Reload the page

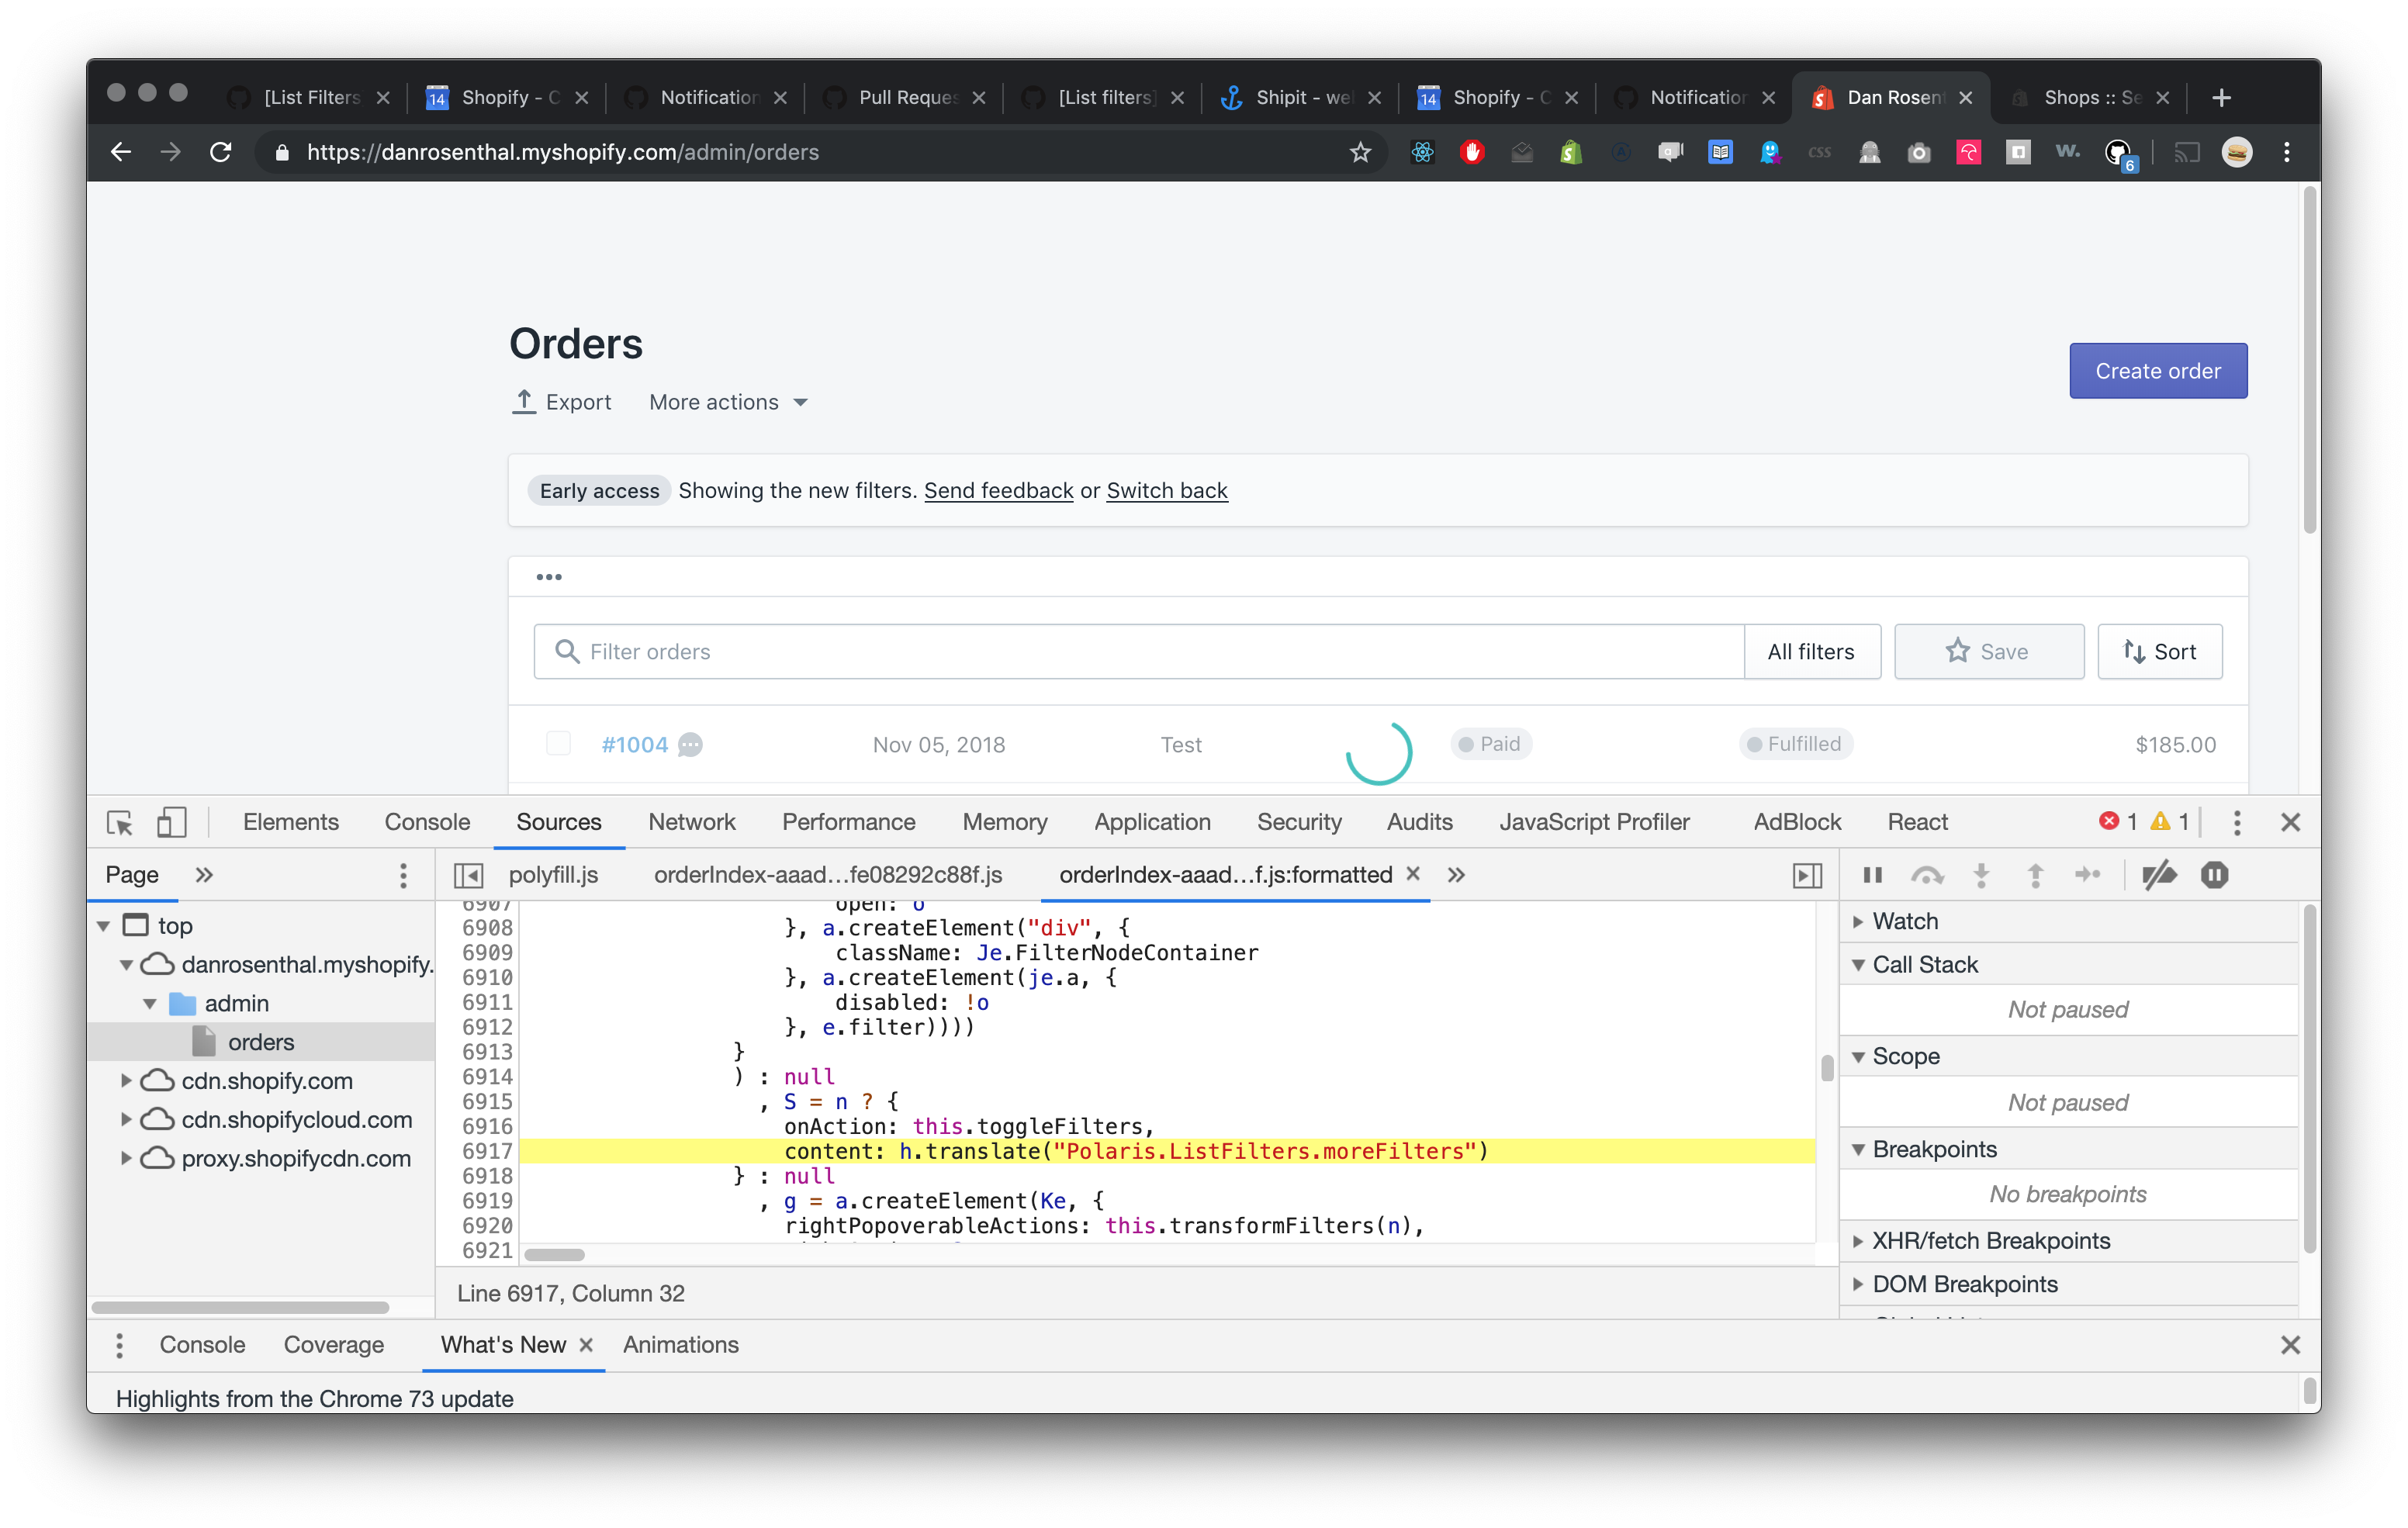(x=221, y=152)
